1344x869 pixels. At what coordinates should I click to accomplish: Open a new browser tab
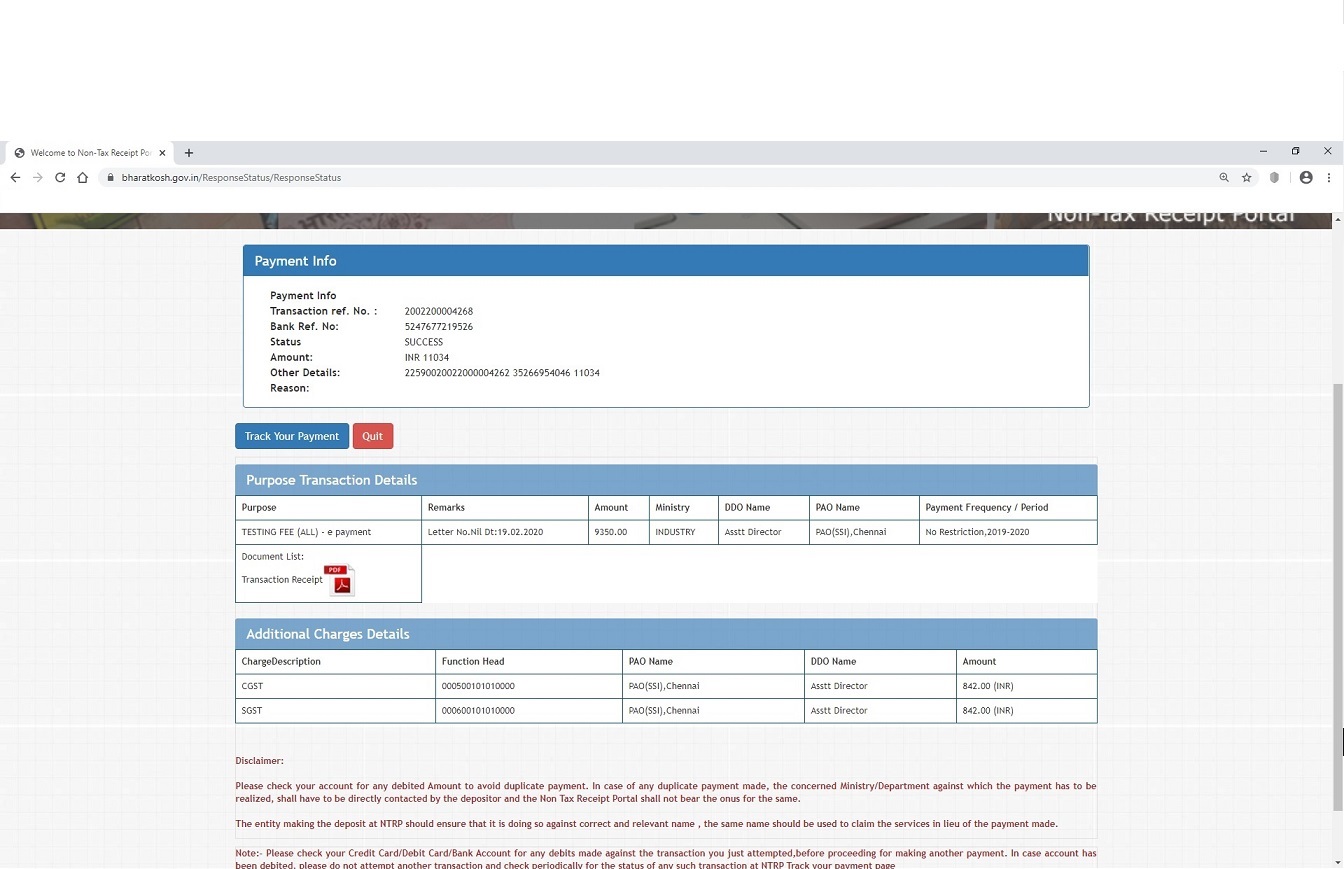(189, 153)
